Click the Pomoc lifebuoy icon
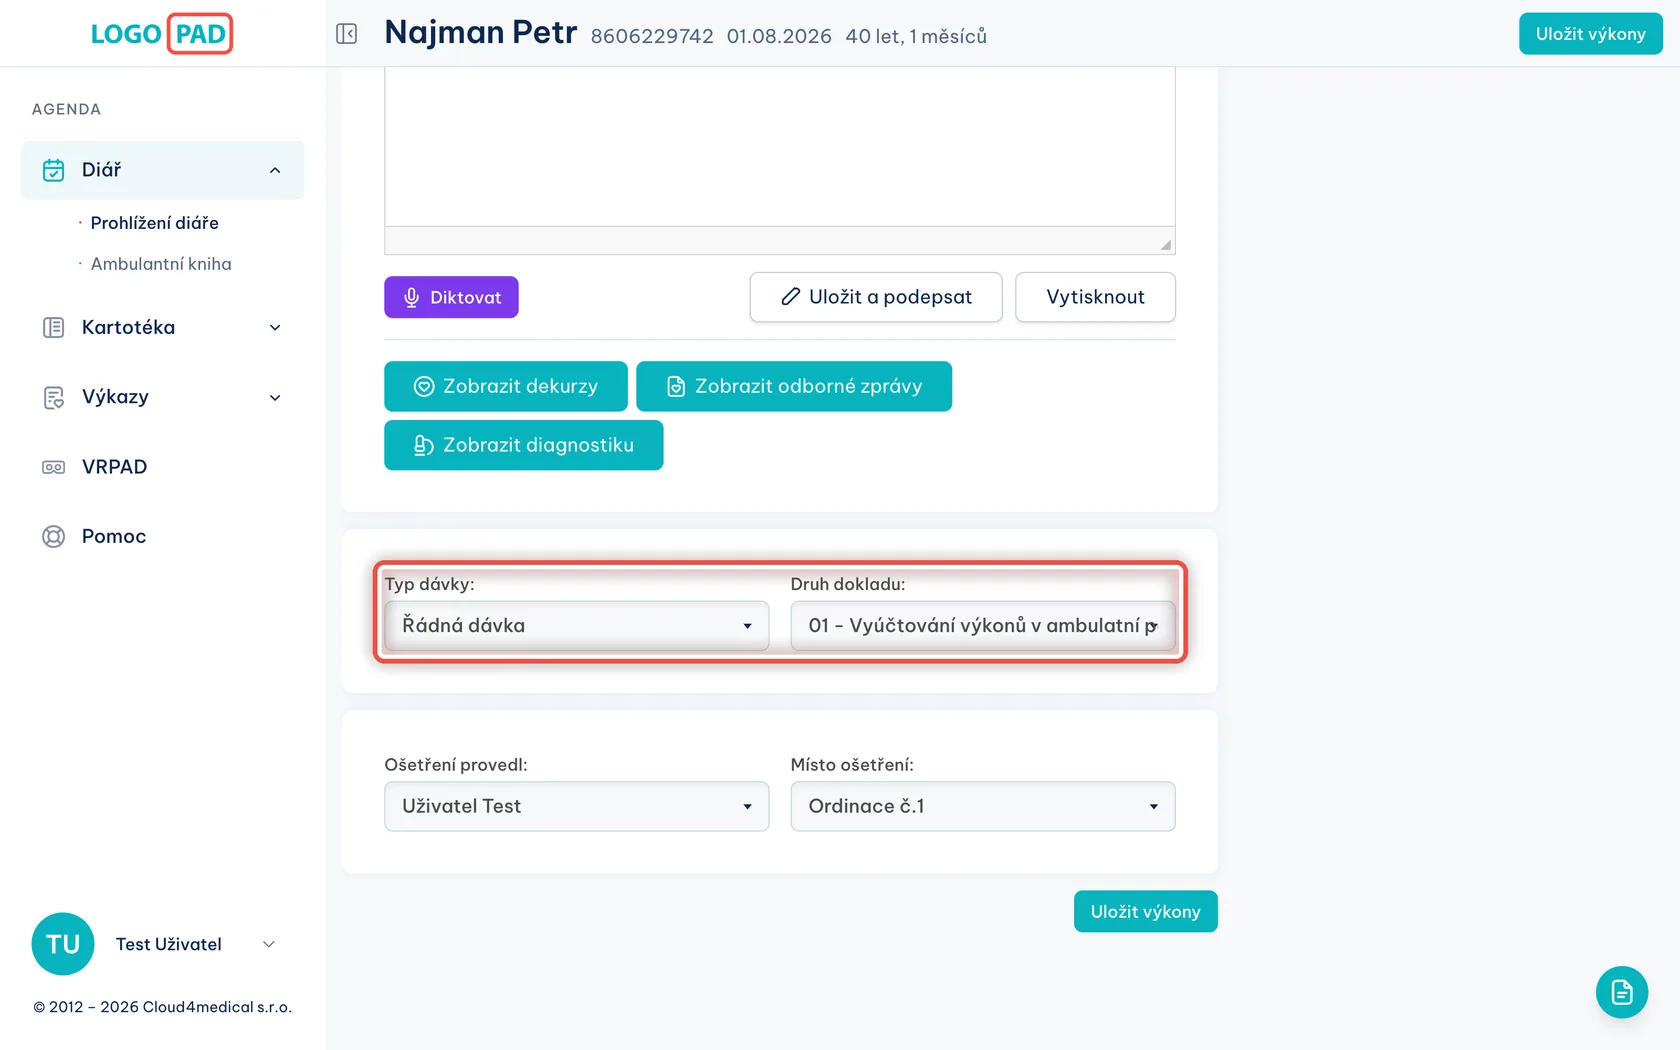 54,537
